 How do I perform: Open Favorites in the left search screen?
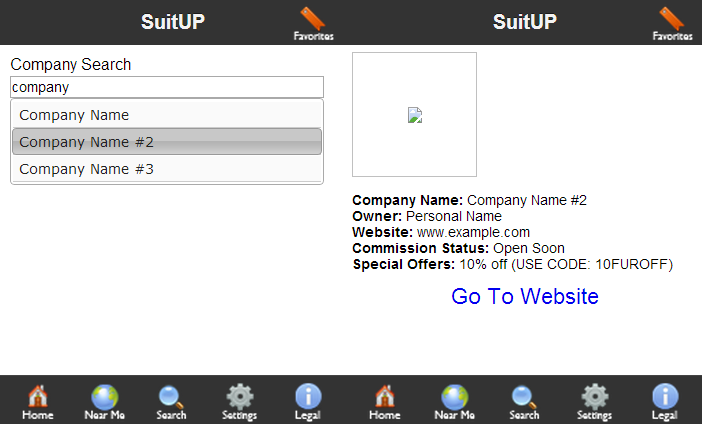313,24
